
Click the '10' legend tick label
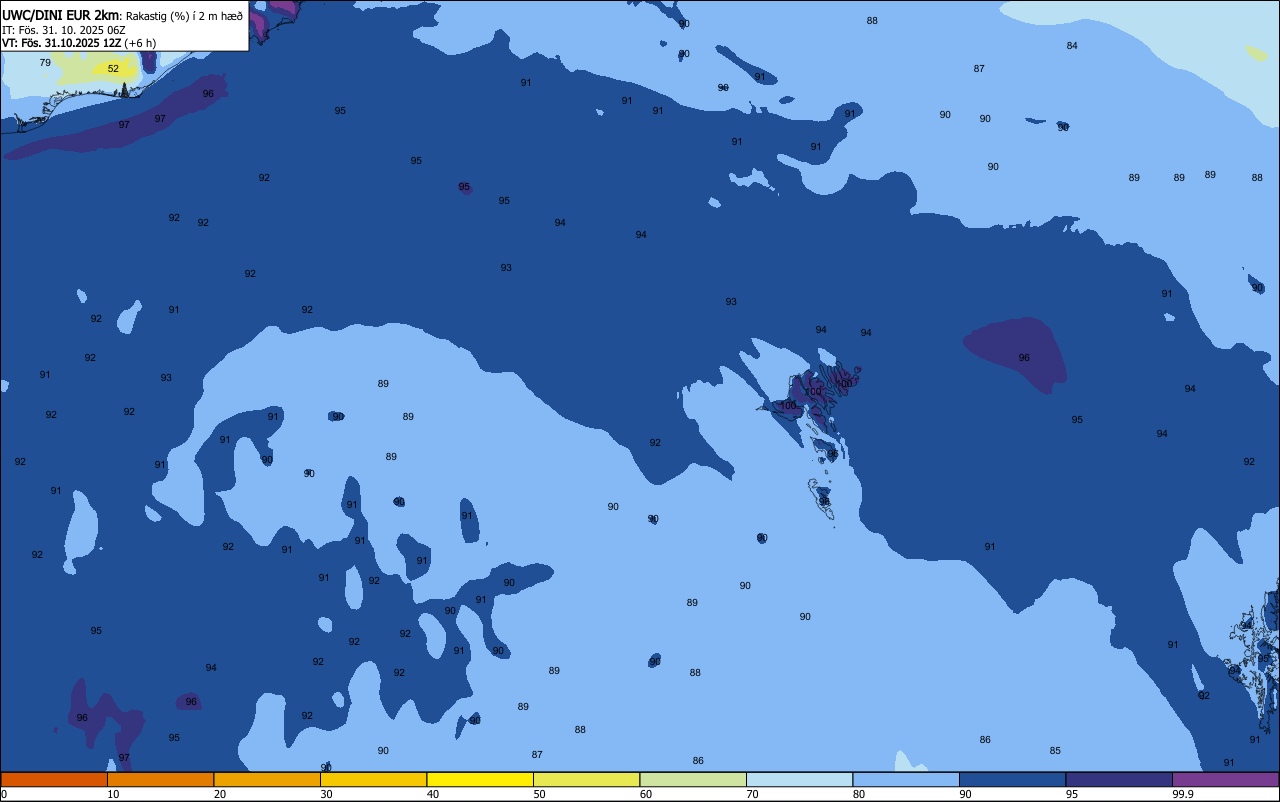tap(113, 794)
